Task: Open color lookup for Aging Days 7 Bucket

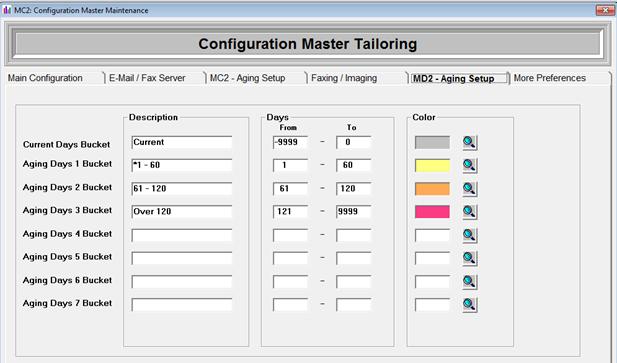Action: coord(469,304)
